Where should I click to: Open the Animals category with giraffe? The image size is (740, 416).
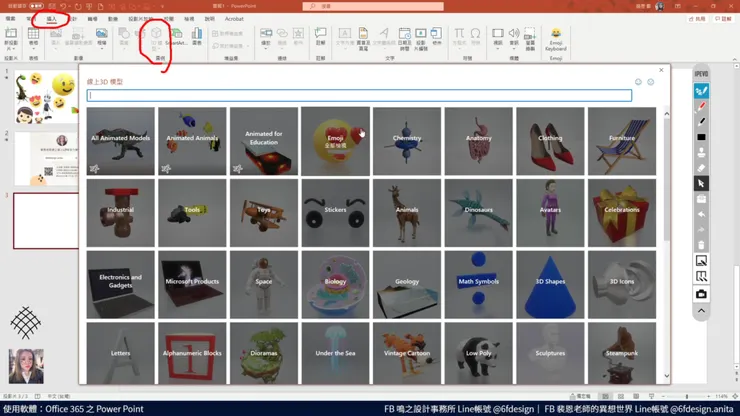(407, 213)
